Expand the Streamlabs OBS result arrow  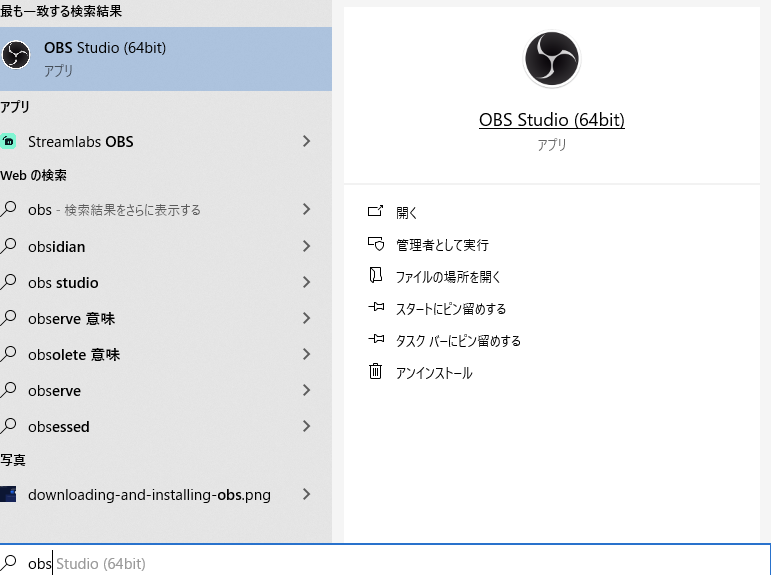pos(306,142)
